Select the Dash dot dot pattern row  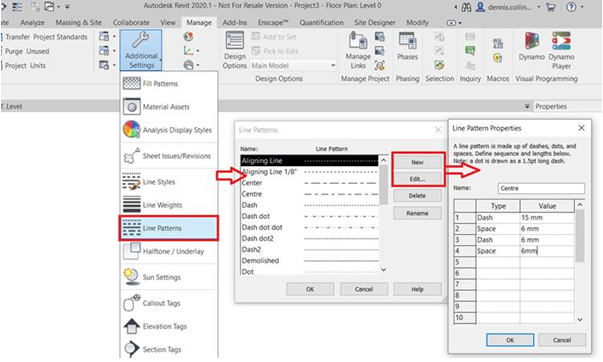[310, 227]
